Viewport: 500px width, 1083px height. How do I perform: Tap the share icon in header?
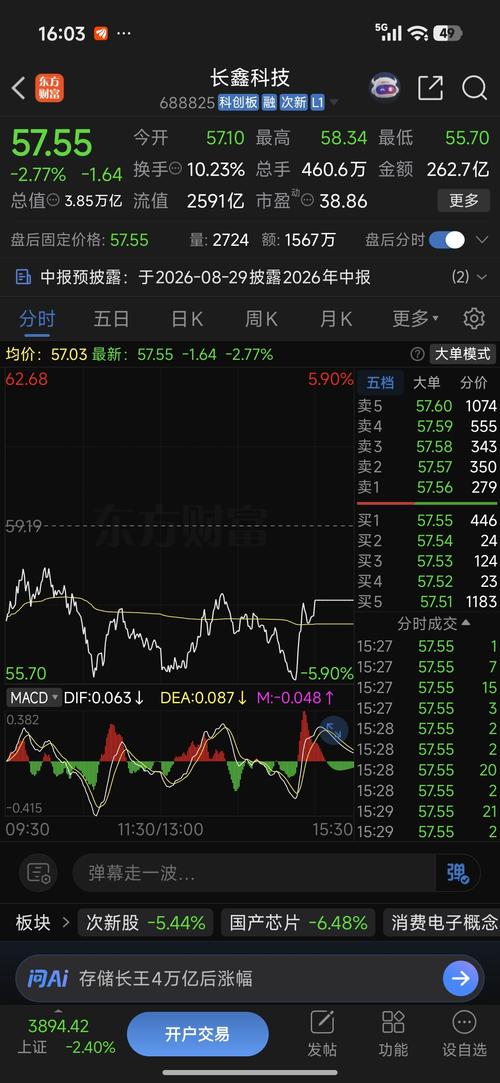coord(430,88)
